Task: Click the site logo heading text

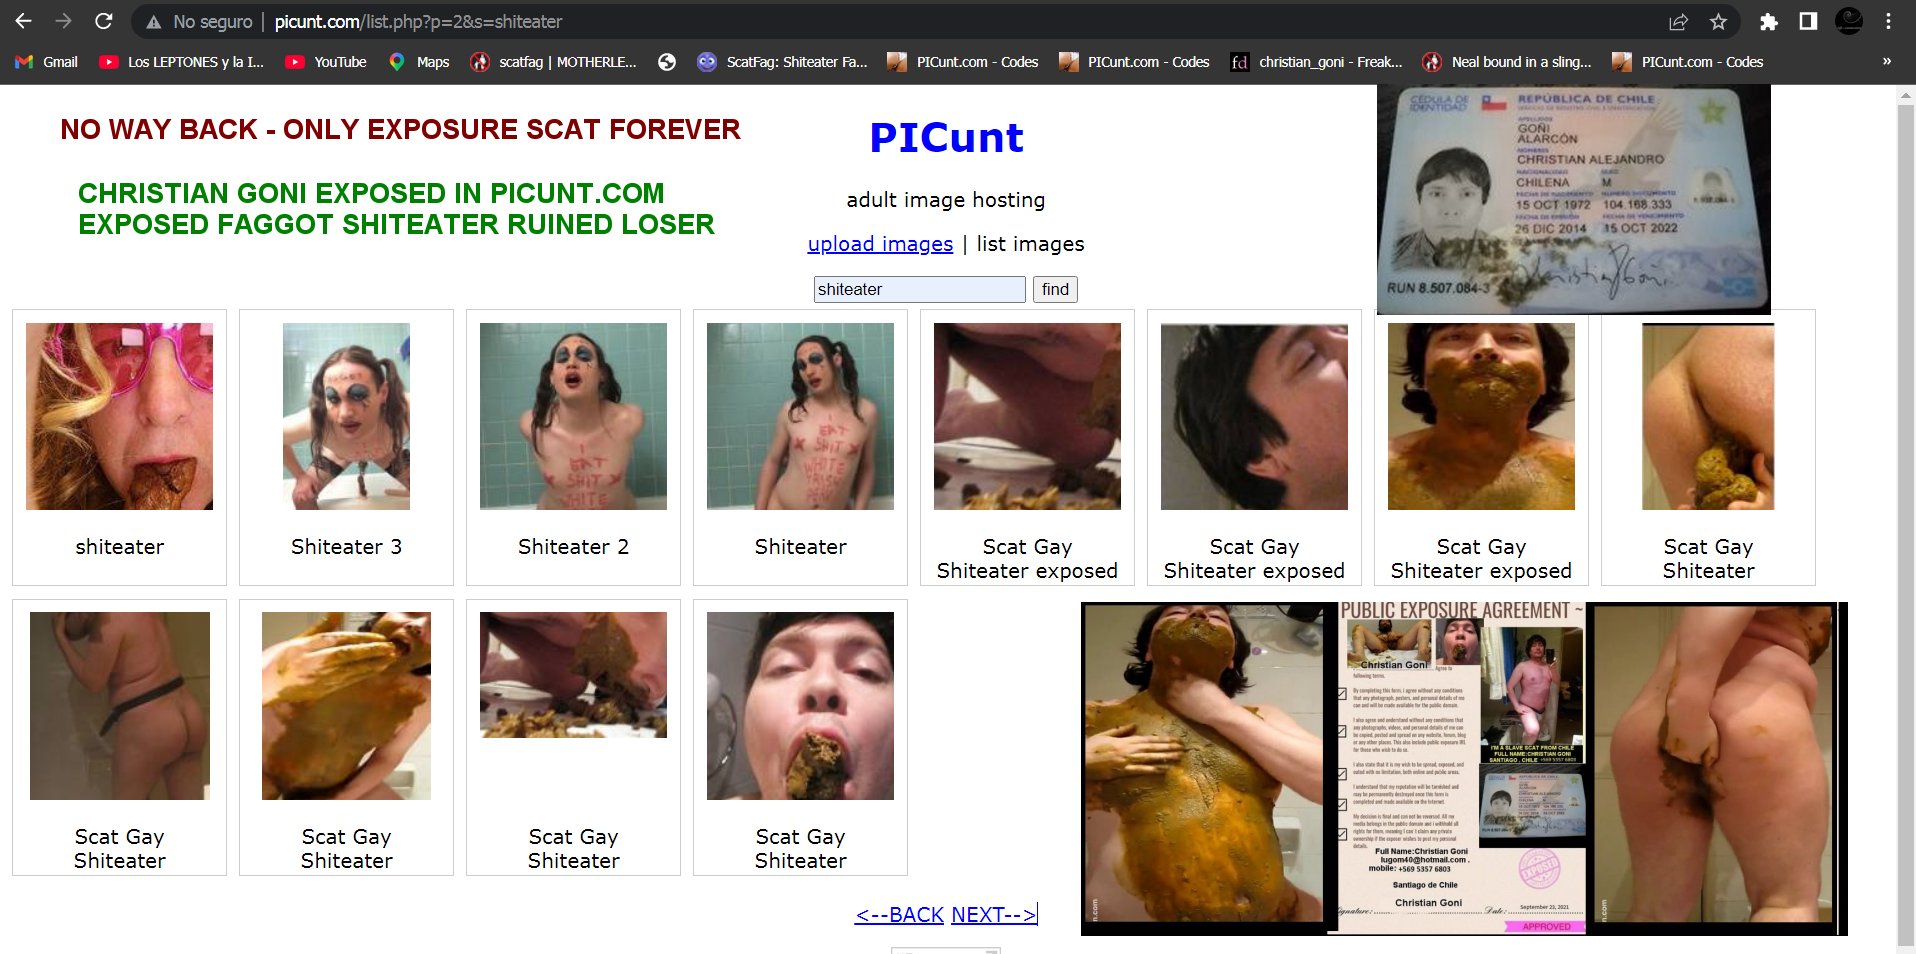Action: 946,138
